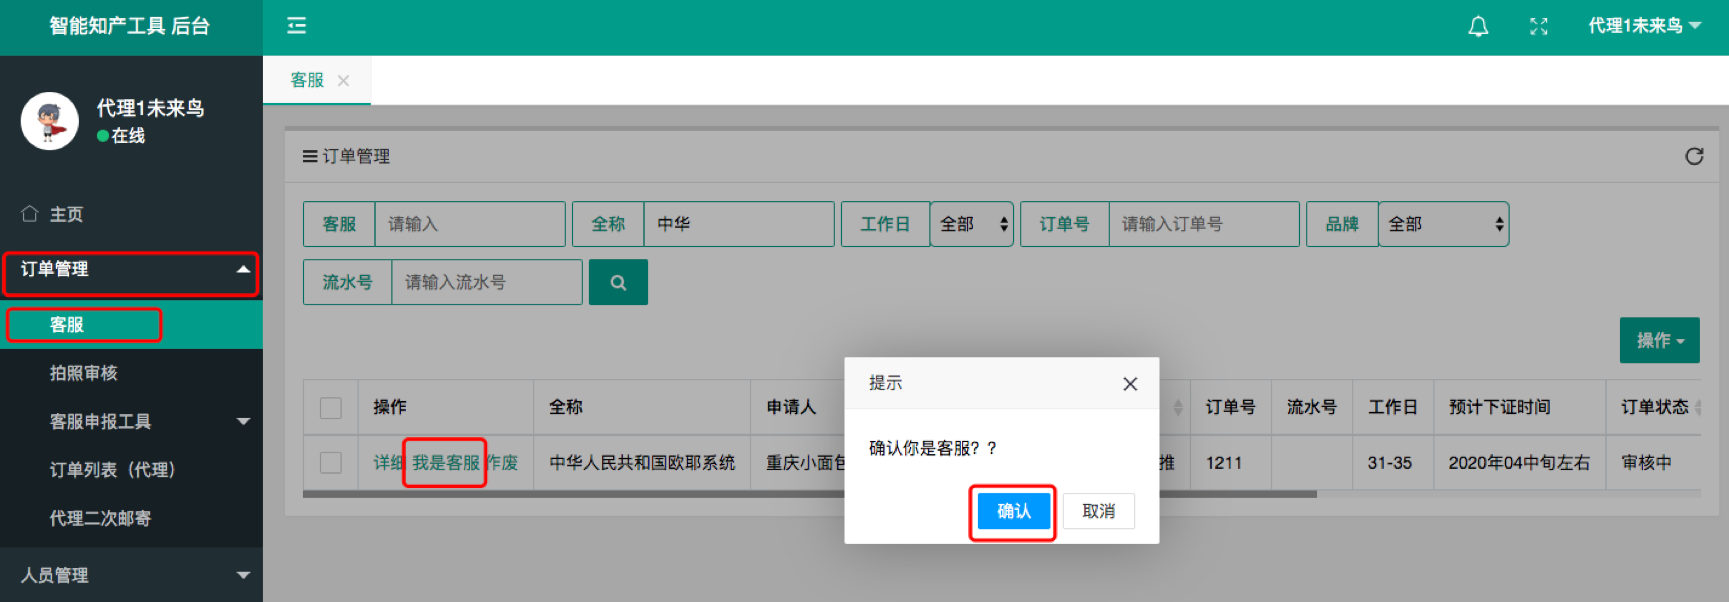
Task: Check the select-all checkbox in table header
Action: click(x=331, y=408)
